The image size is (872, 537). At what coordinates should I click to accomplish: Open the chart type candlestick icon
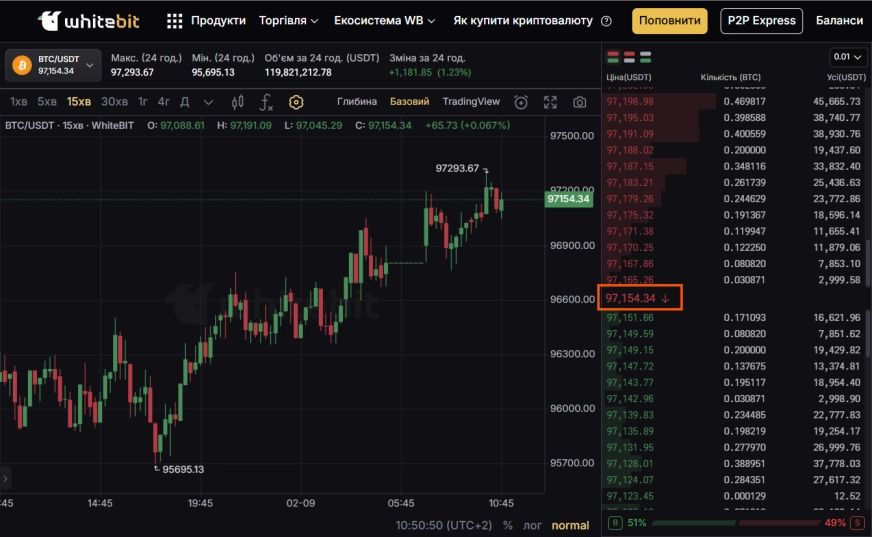[237, 102]
